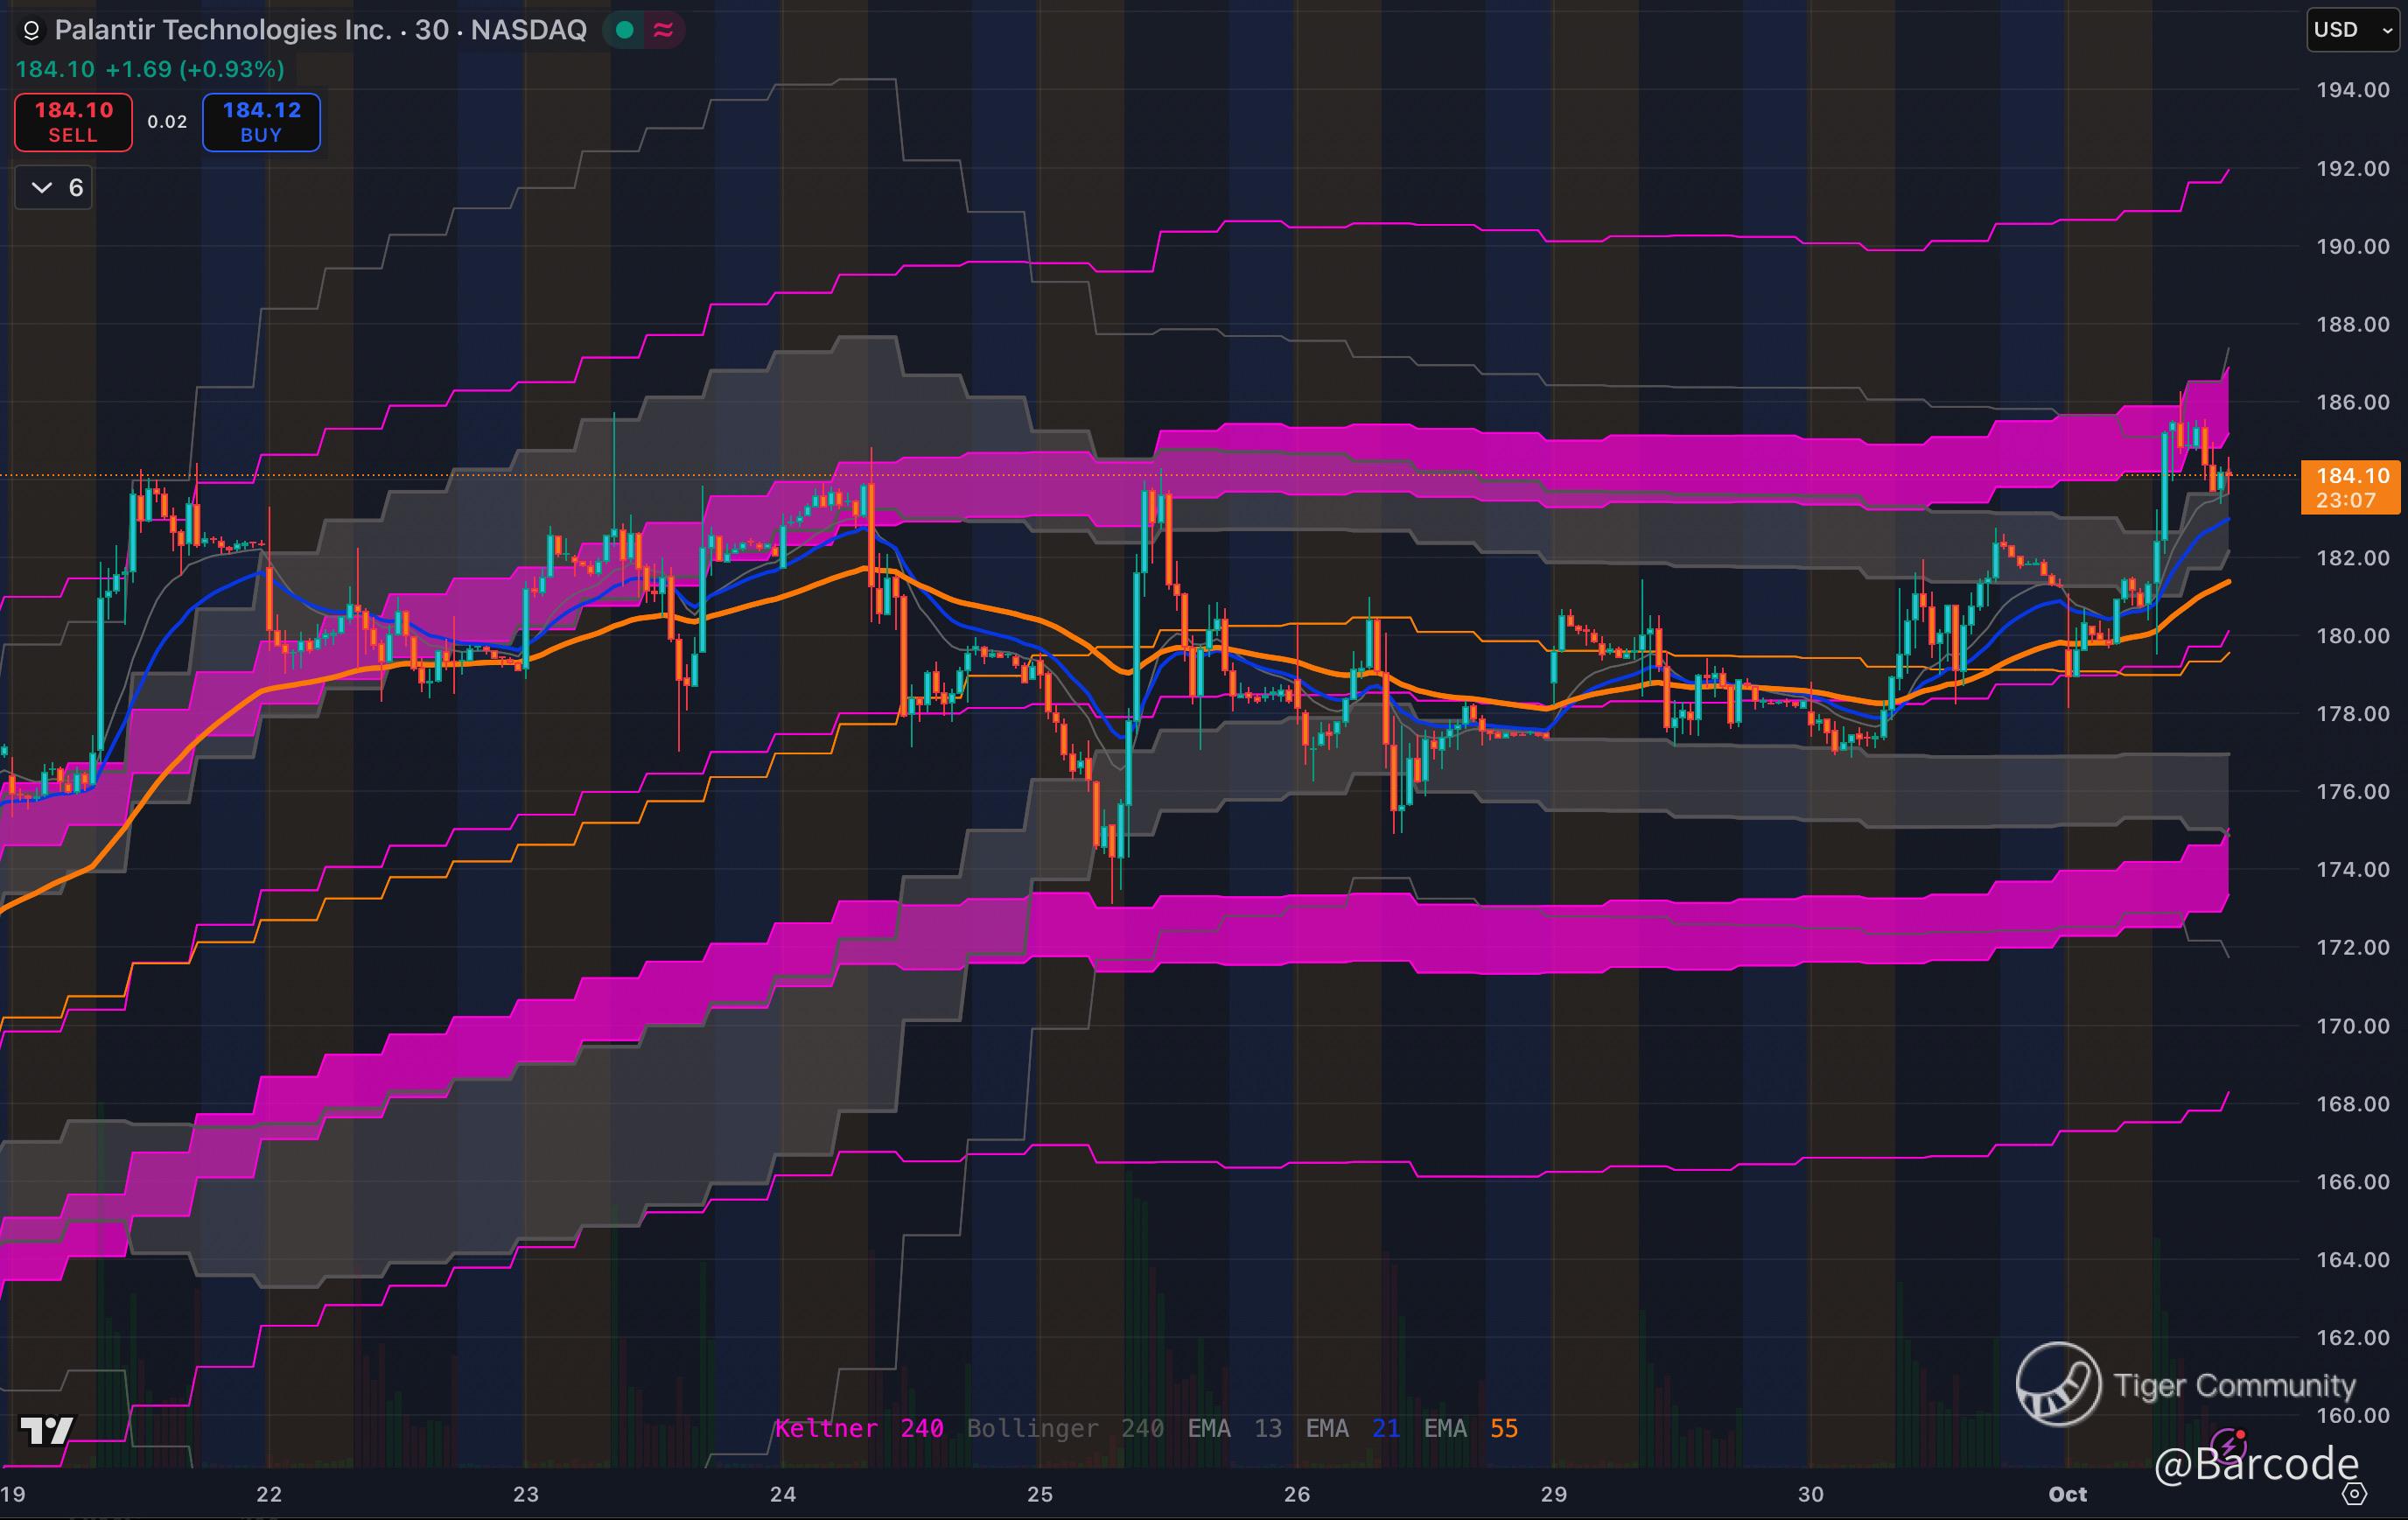Image resolution: width=2408 pixels, height=1520 pixels.
Task: Click the 184.10 SELL button
Action: click(x=73, y=122)
